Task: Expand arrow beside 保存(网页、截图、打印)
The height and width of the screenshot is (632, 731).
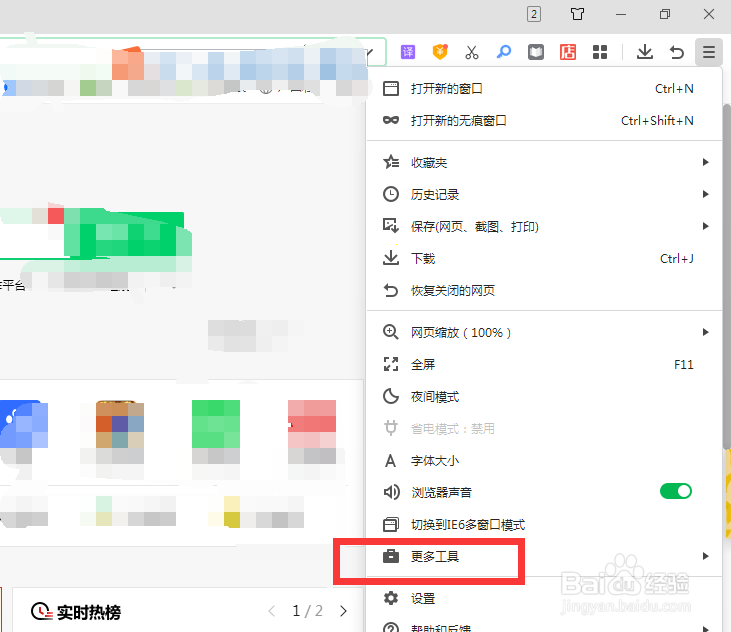Action: tap(705, 226)
